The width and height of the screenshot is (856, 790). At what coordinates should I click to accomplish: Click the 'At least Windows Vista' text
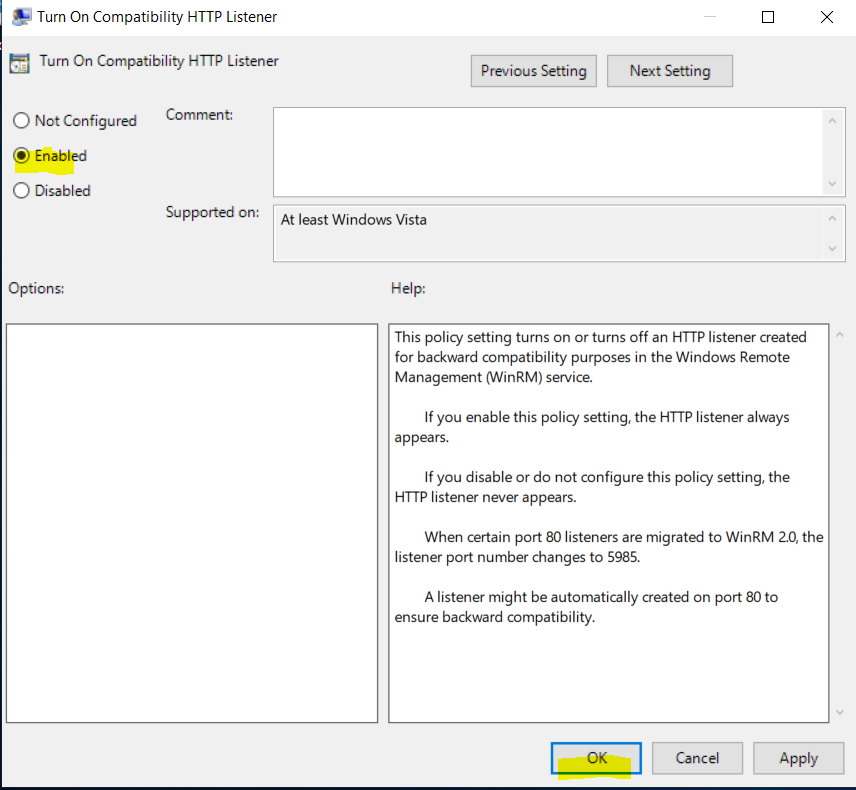[353, 219]
